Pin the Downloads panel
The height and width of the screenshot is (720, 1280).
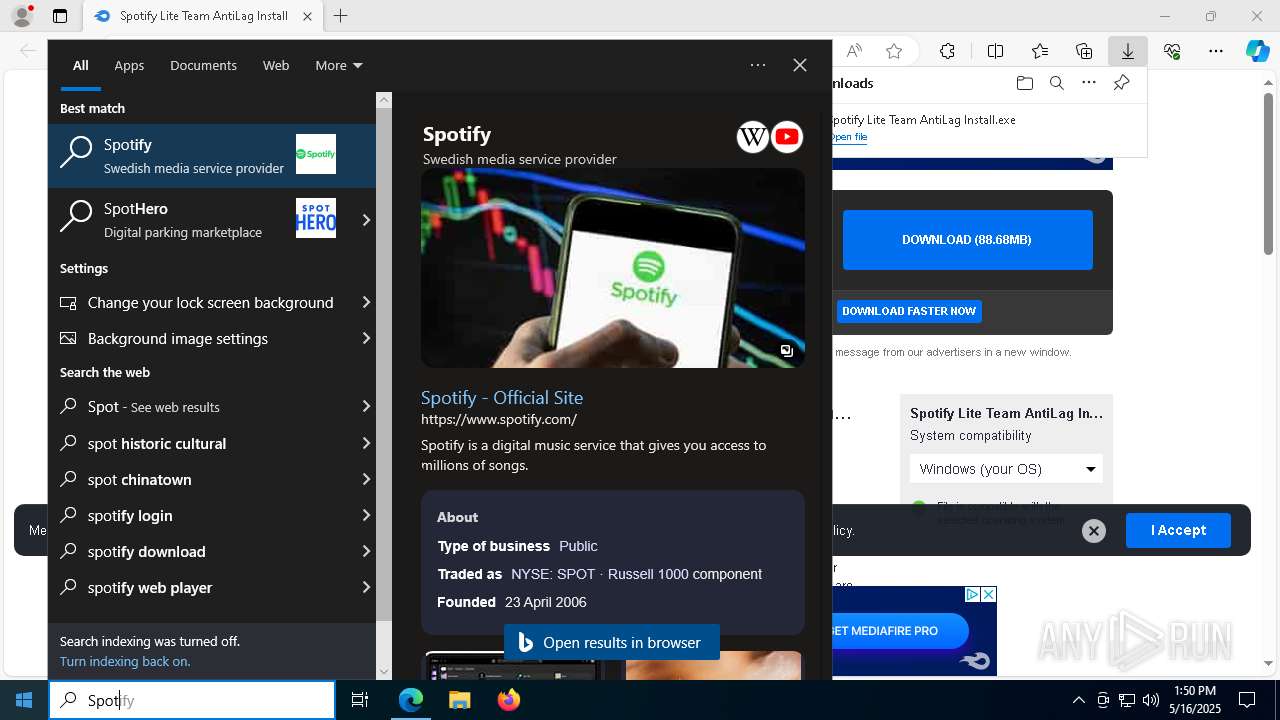[1121, 83]
